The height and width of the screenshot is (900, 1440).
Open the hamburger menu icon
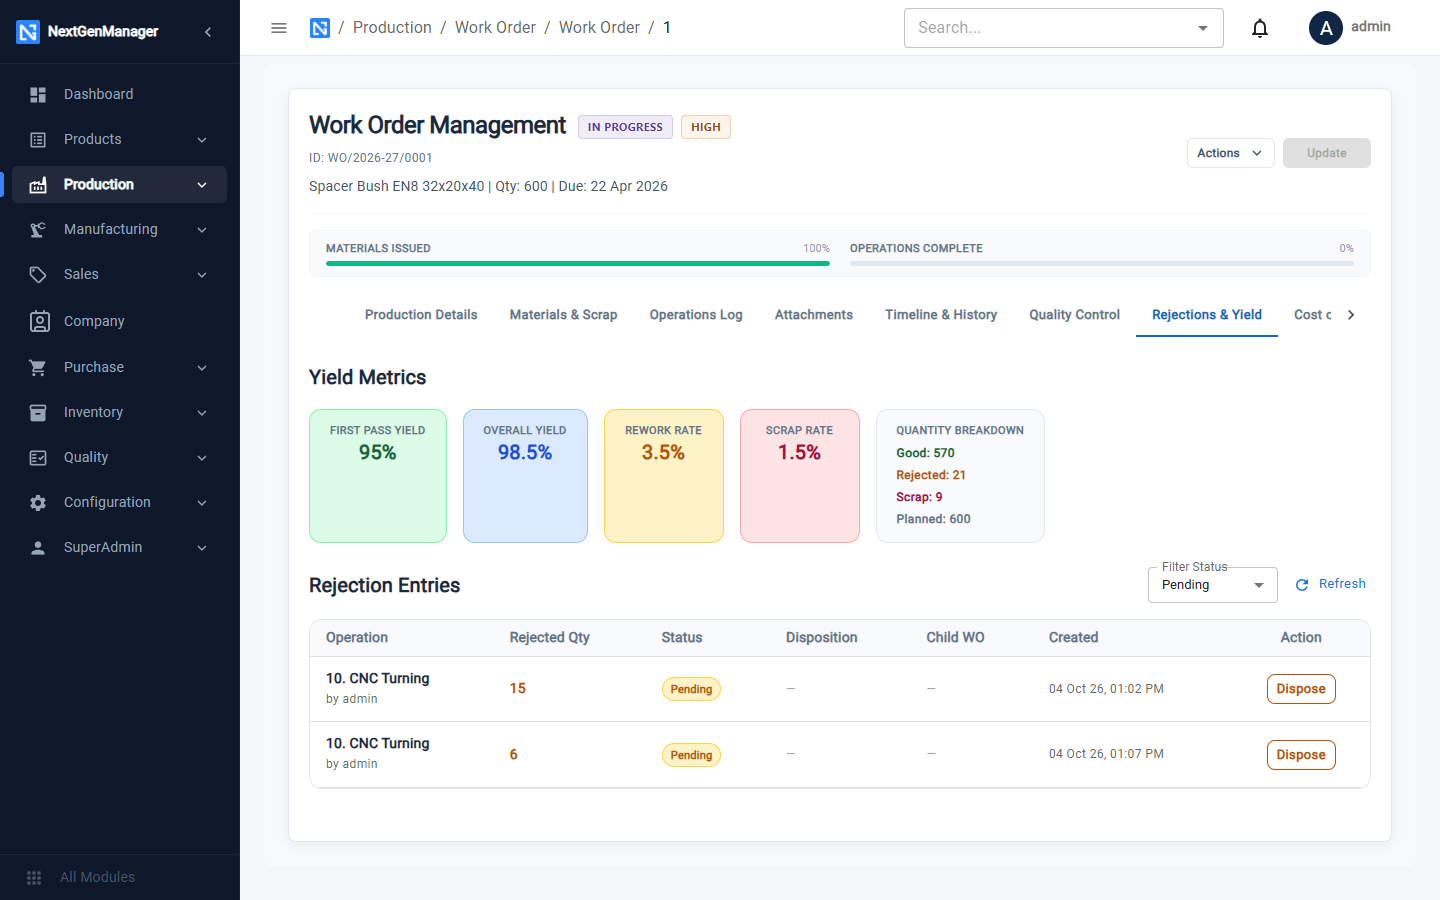tap(279, 28)
